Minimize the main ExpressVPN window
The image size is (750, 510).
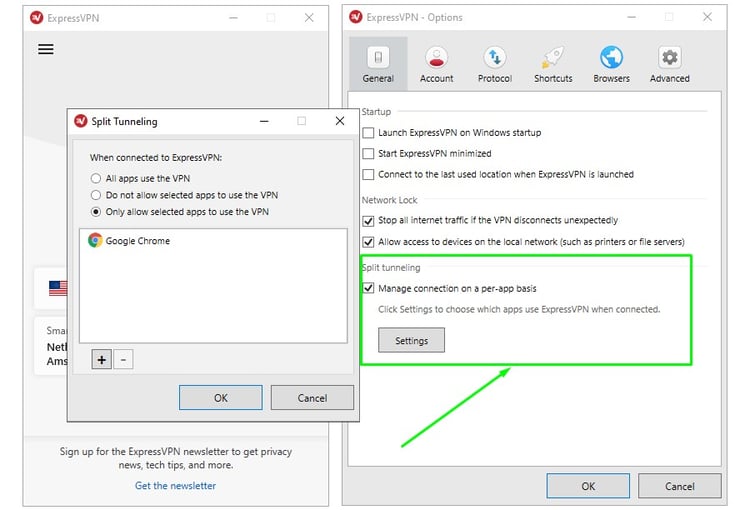tap(233, 18)
